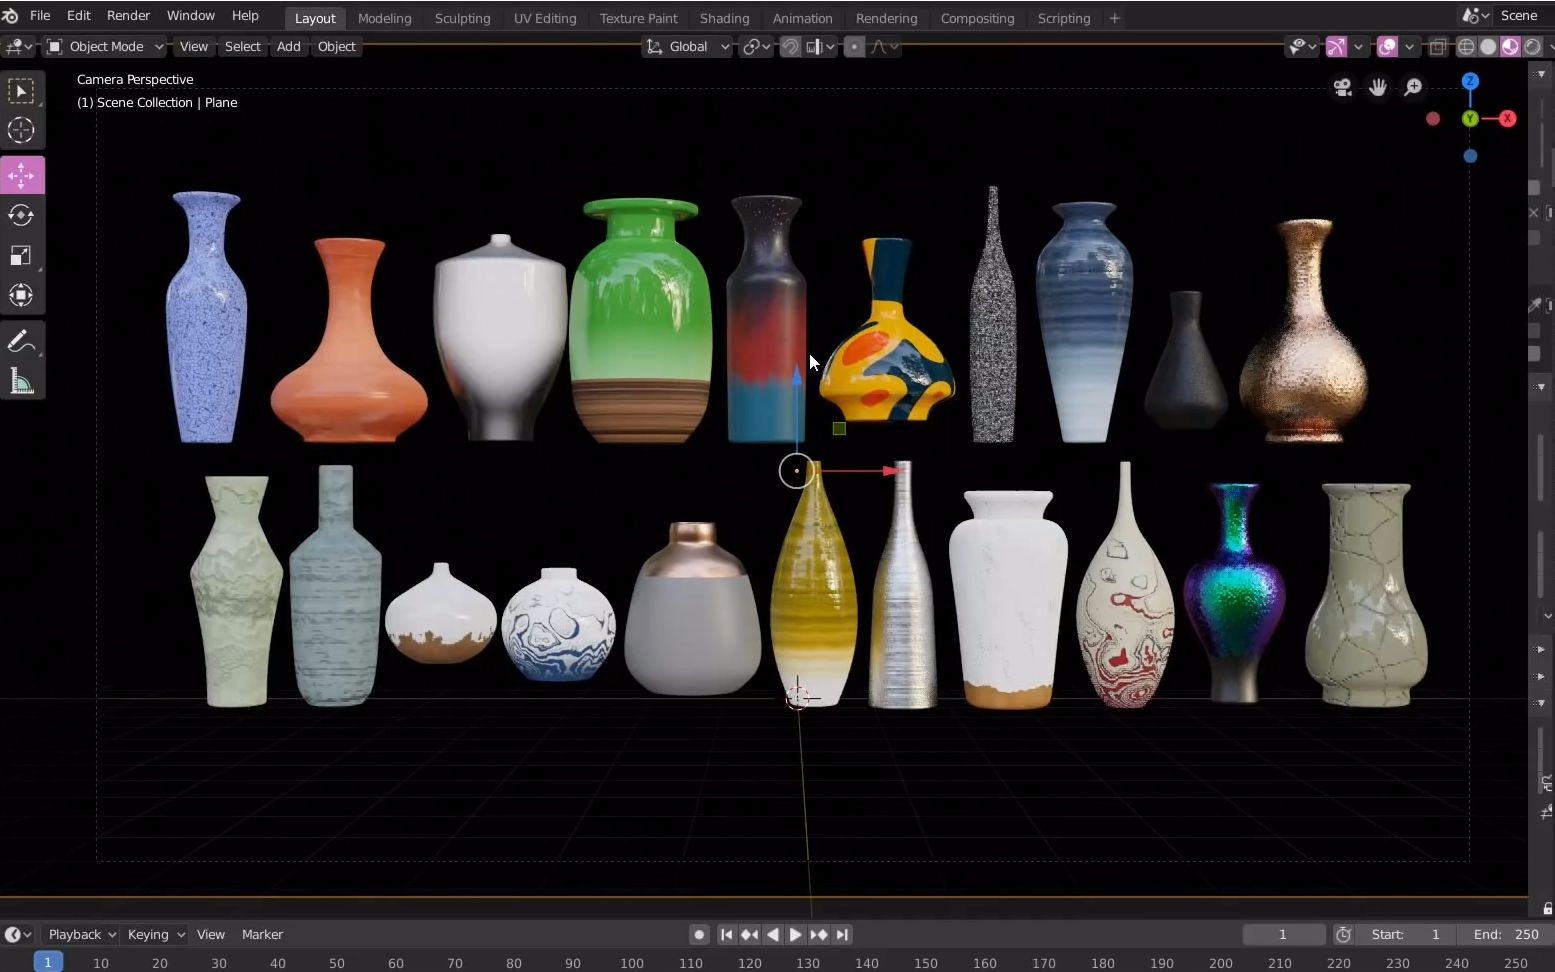Screen dimensions: 1555x972
Task: Click the + to add a new workspace
Action: (1113, 18)
